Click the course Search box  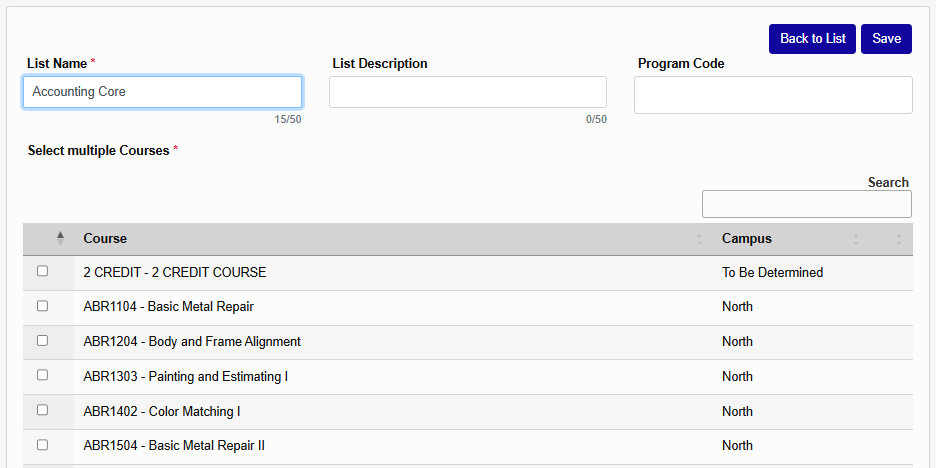click(806, 204)
